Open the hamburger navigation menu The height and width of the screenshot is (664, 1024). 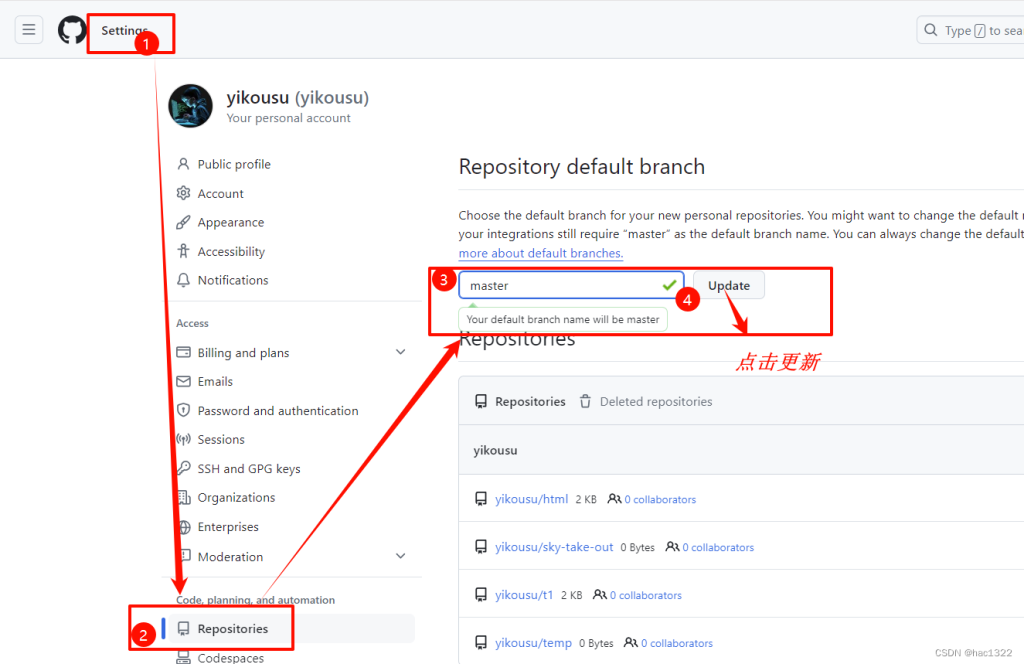[x=29, y=30]
